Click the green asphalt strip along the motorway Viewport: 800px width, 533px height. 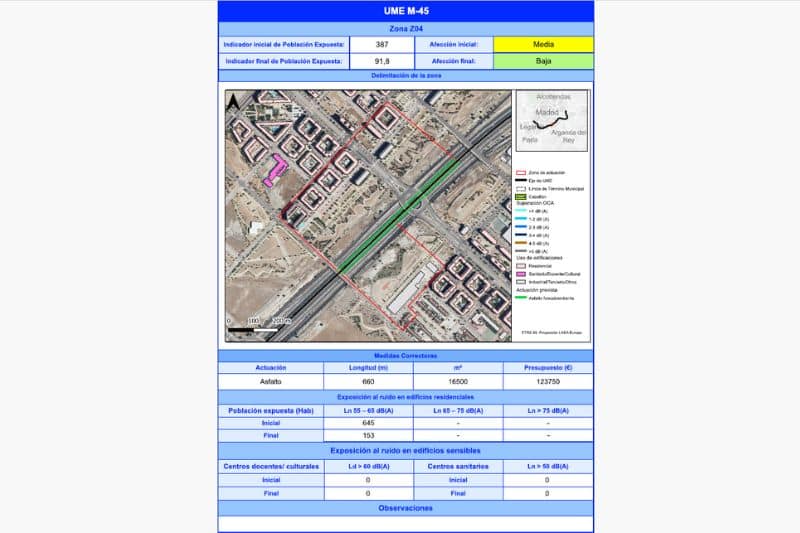pos(398,216)
